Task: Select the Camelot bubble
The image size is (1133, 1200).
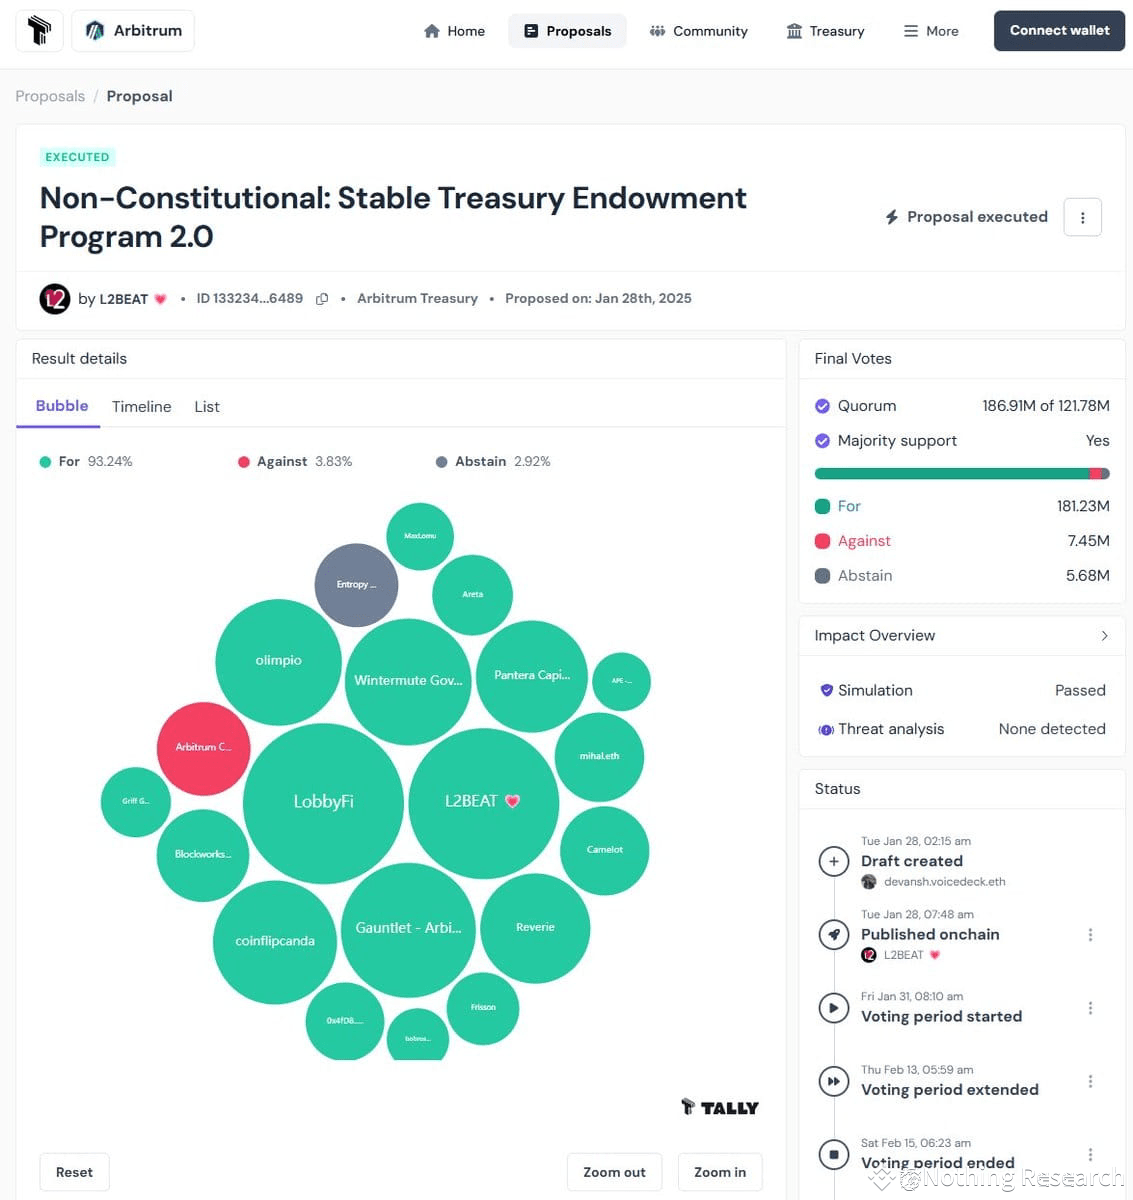Action: 604,850
